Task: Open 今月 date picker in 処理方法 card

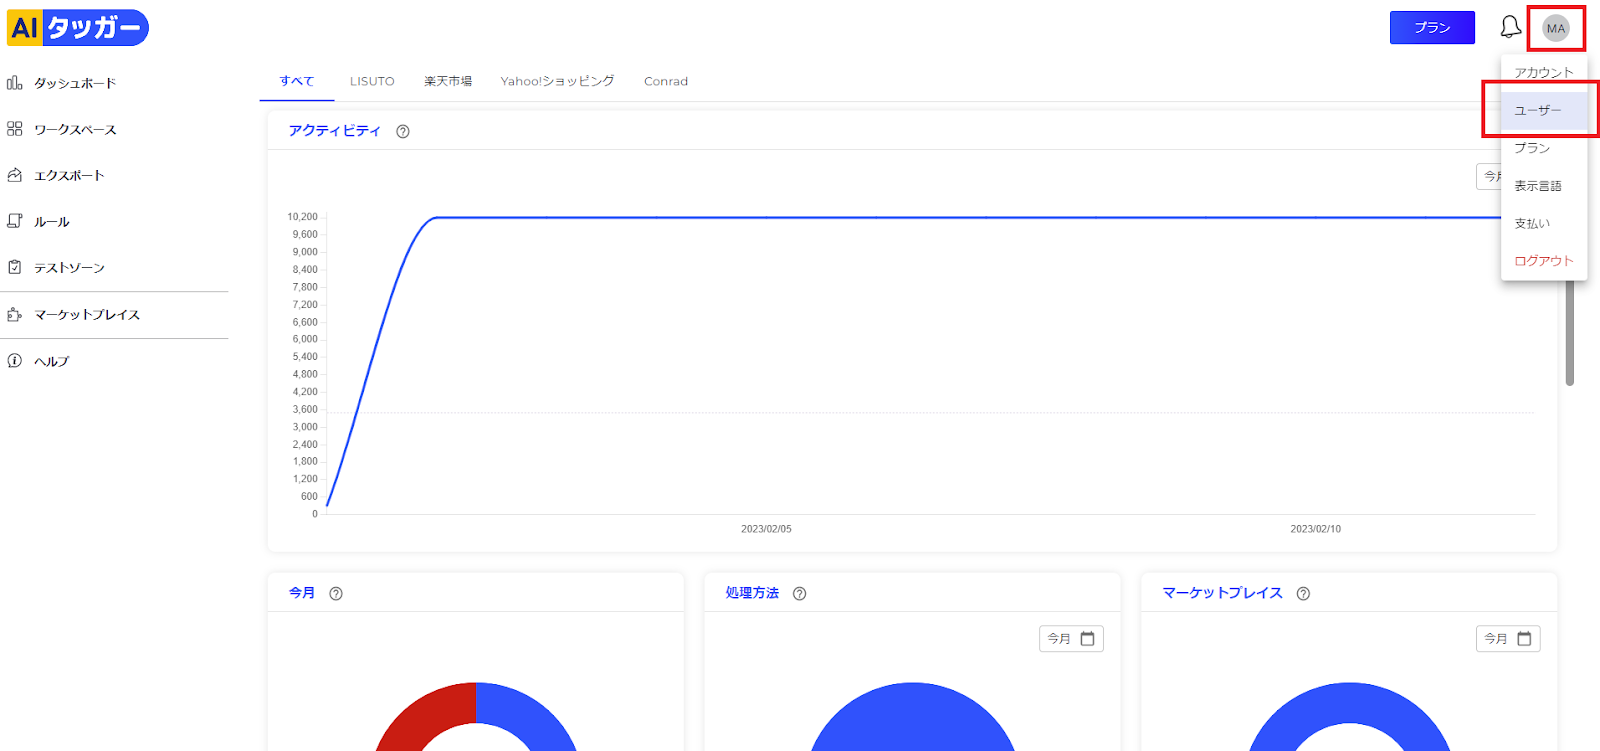Action: (1071, 638)
